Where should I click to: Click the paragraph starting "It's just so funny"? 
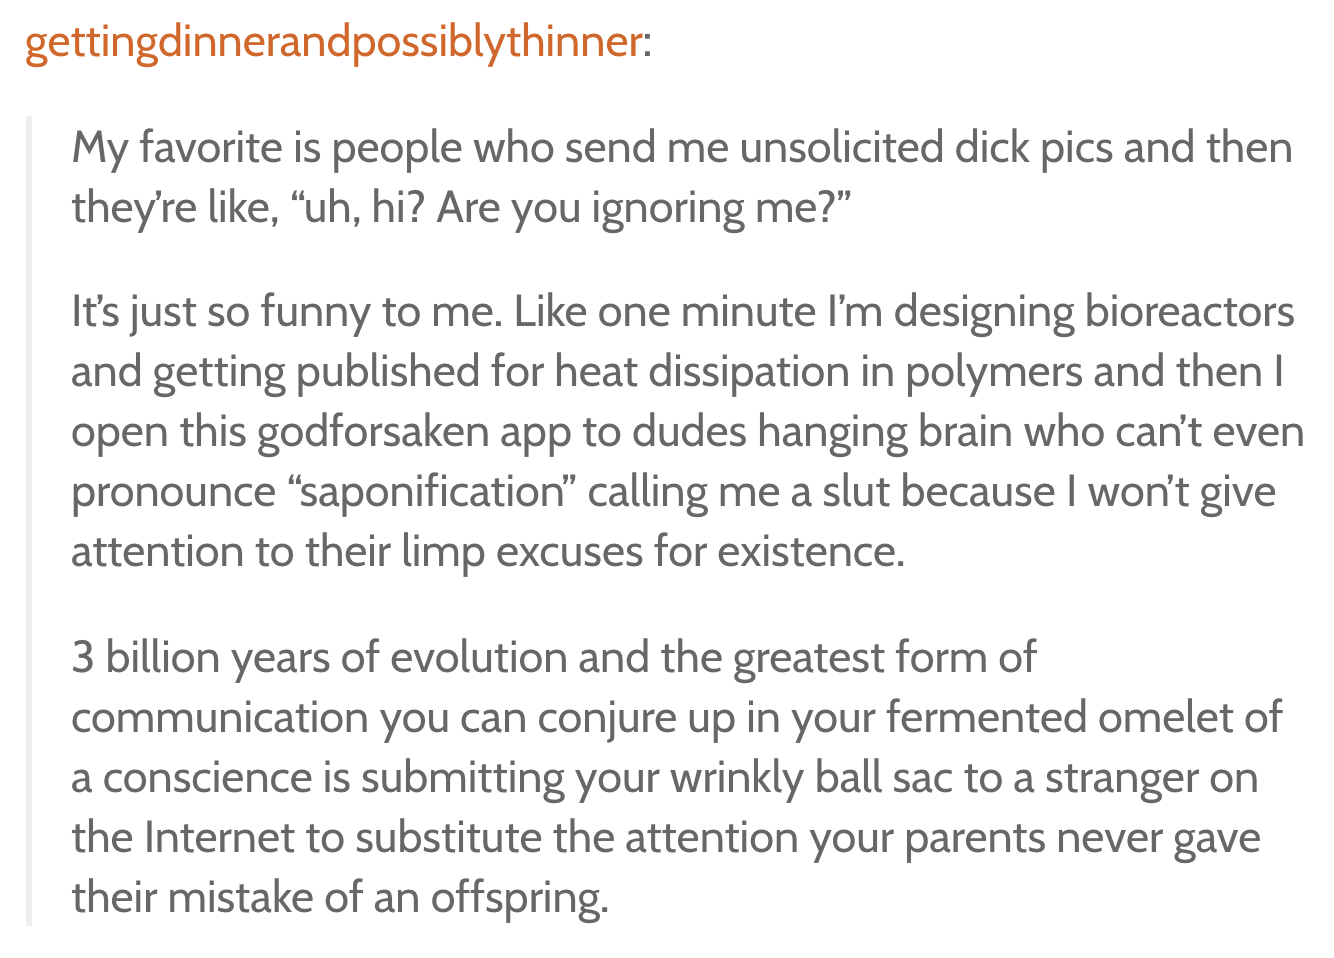(687, 432)
